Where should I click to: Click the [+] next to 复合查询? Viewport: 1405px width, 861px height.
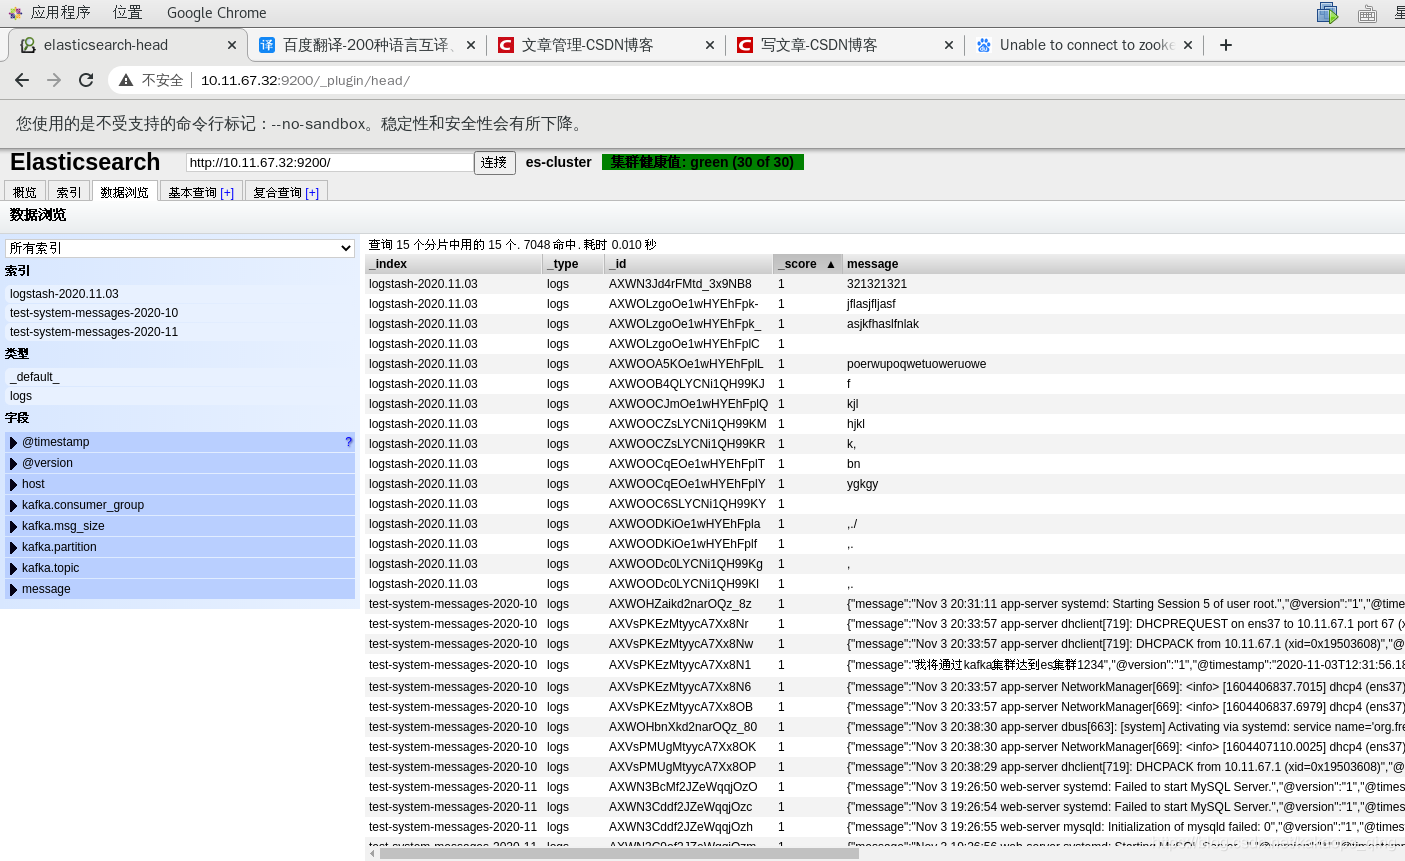pos(312,193)
